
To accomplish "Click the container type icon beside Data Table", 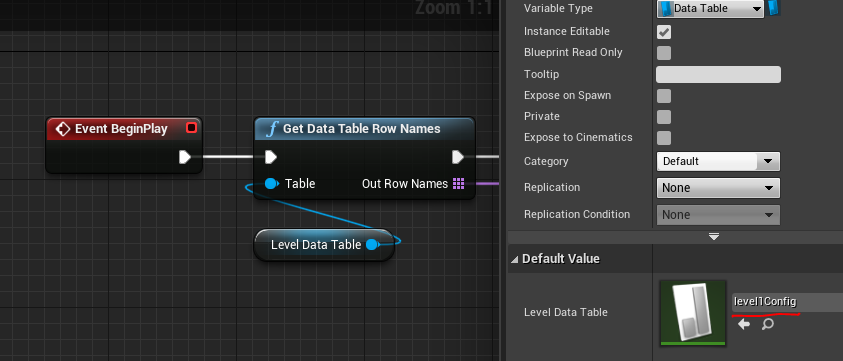I will (x=775, y=8).
